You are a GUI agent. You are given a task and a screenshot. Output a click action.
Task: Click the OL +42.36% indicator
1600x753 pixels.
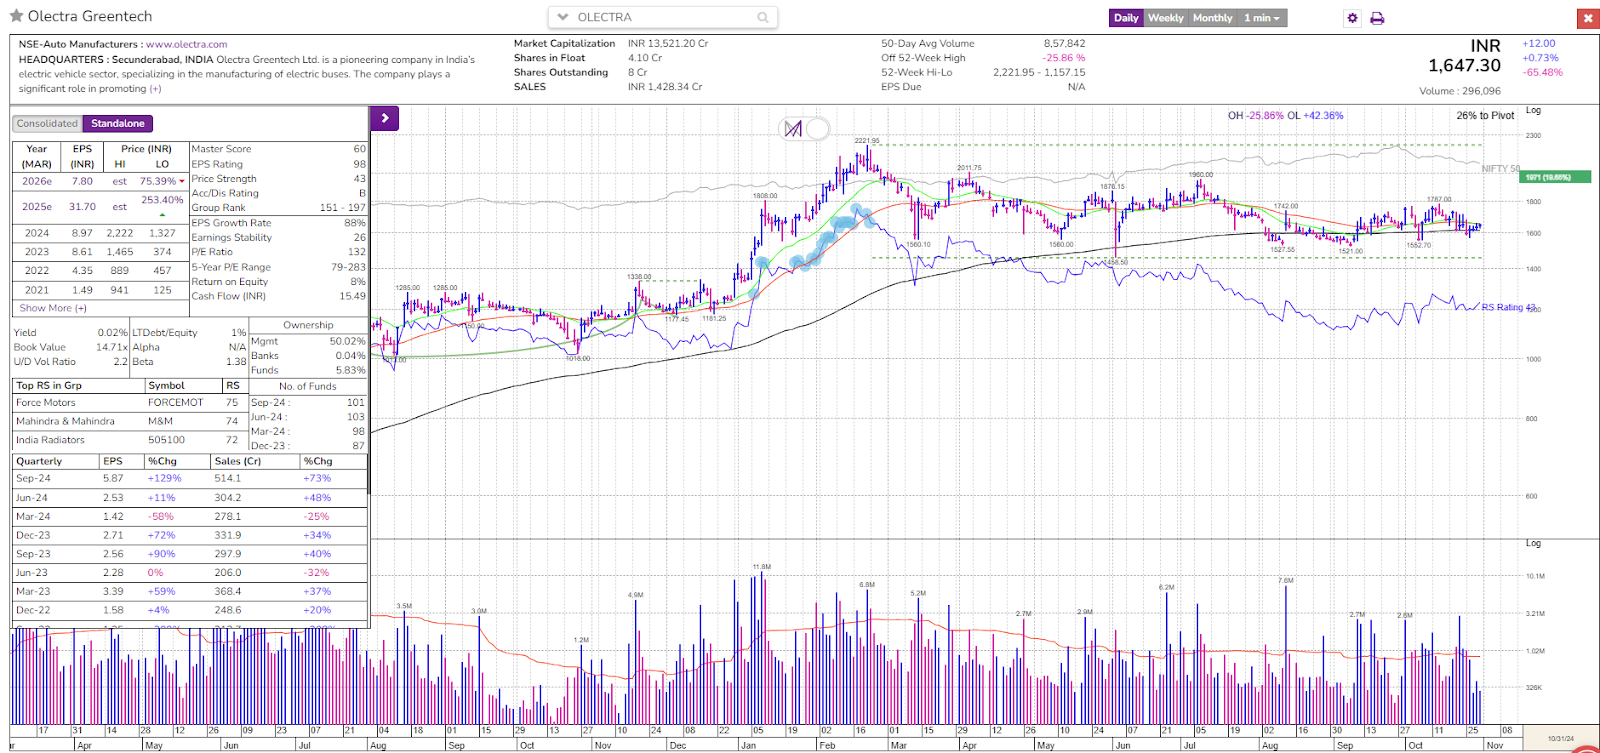point(1315,116)
